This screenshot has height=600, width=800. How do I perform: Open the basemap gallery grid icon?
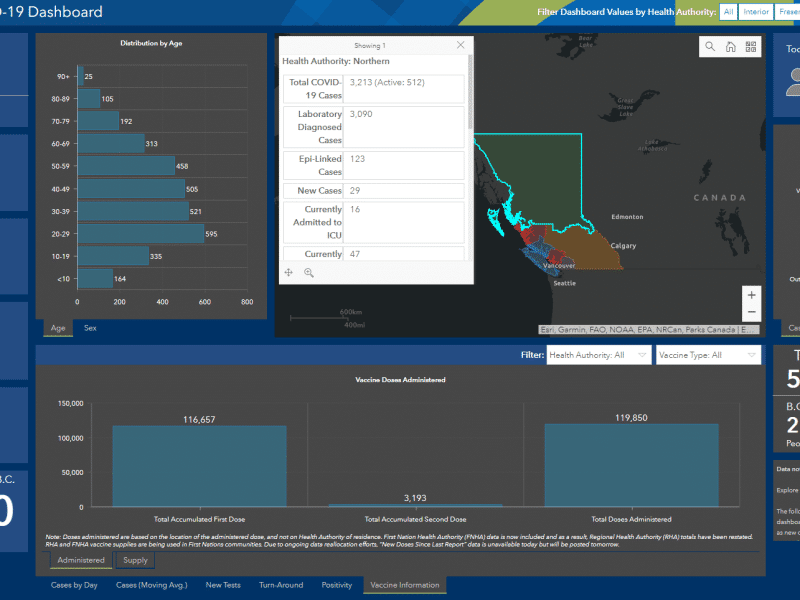coord(751,46)
